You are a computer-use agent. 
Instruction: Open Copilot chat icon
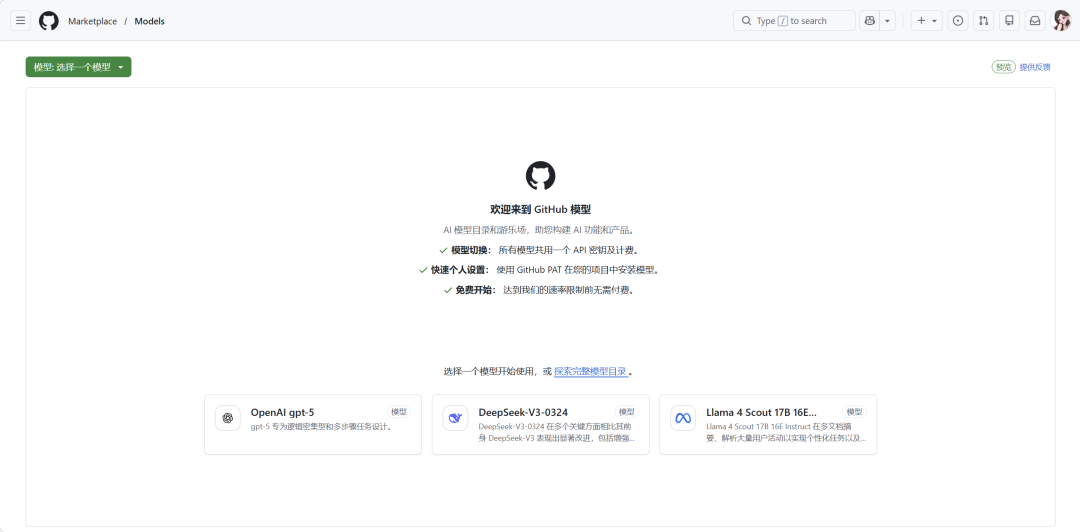pyautogui.click(x=869, y=21)
